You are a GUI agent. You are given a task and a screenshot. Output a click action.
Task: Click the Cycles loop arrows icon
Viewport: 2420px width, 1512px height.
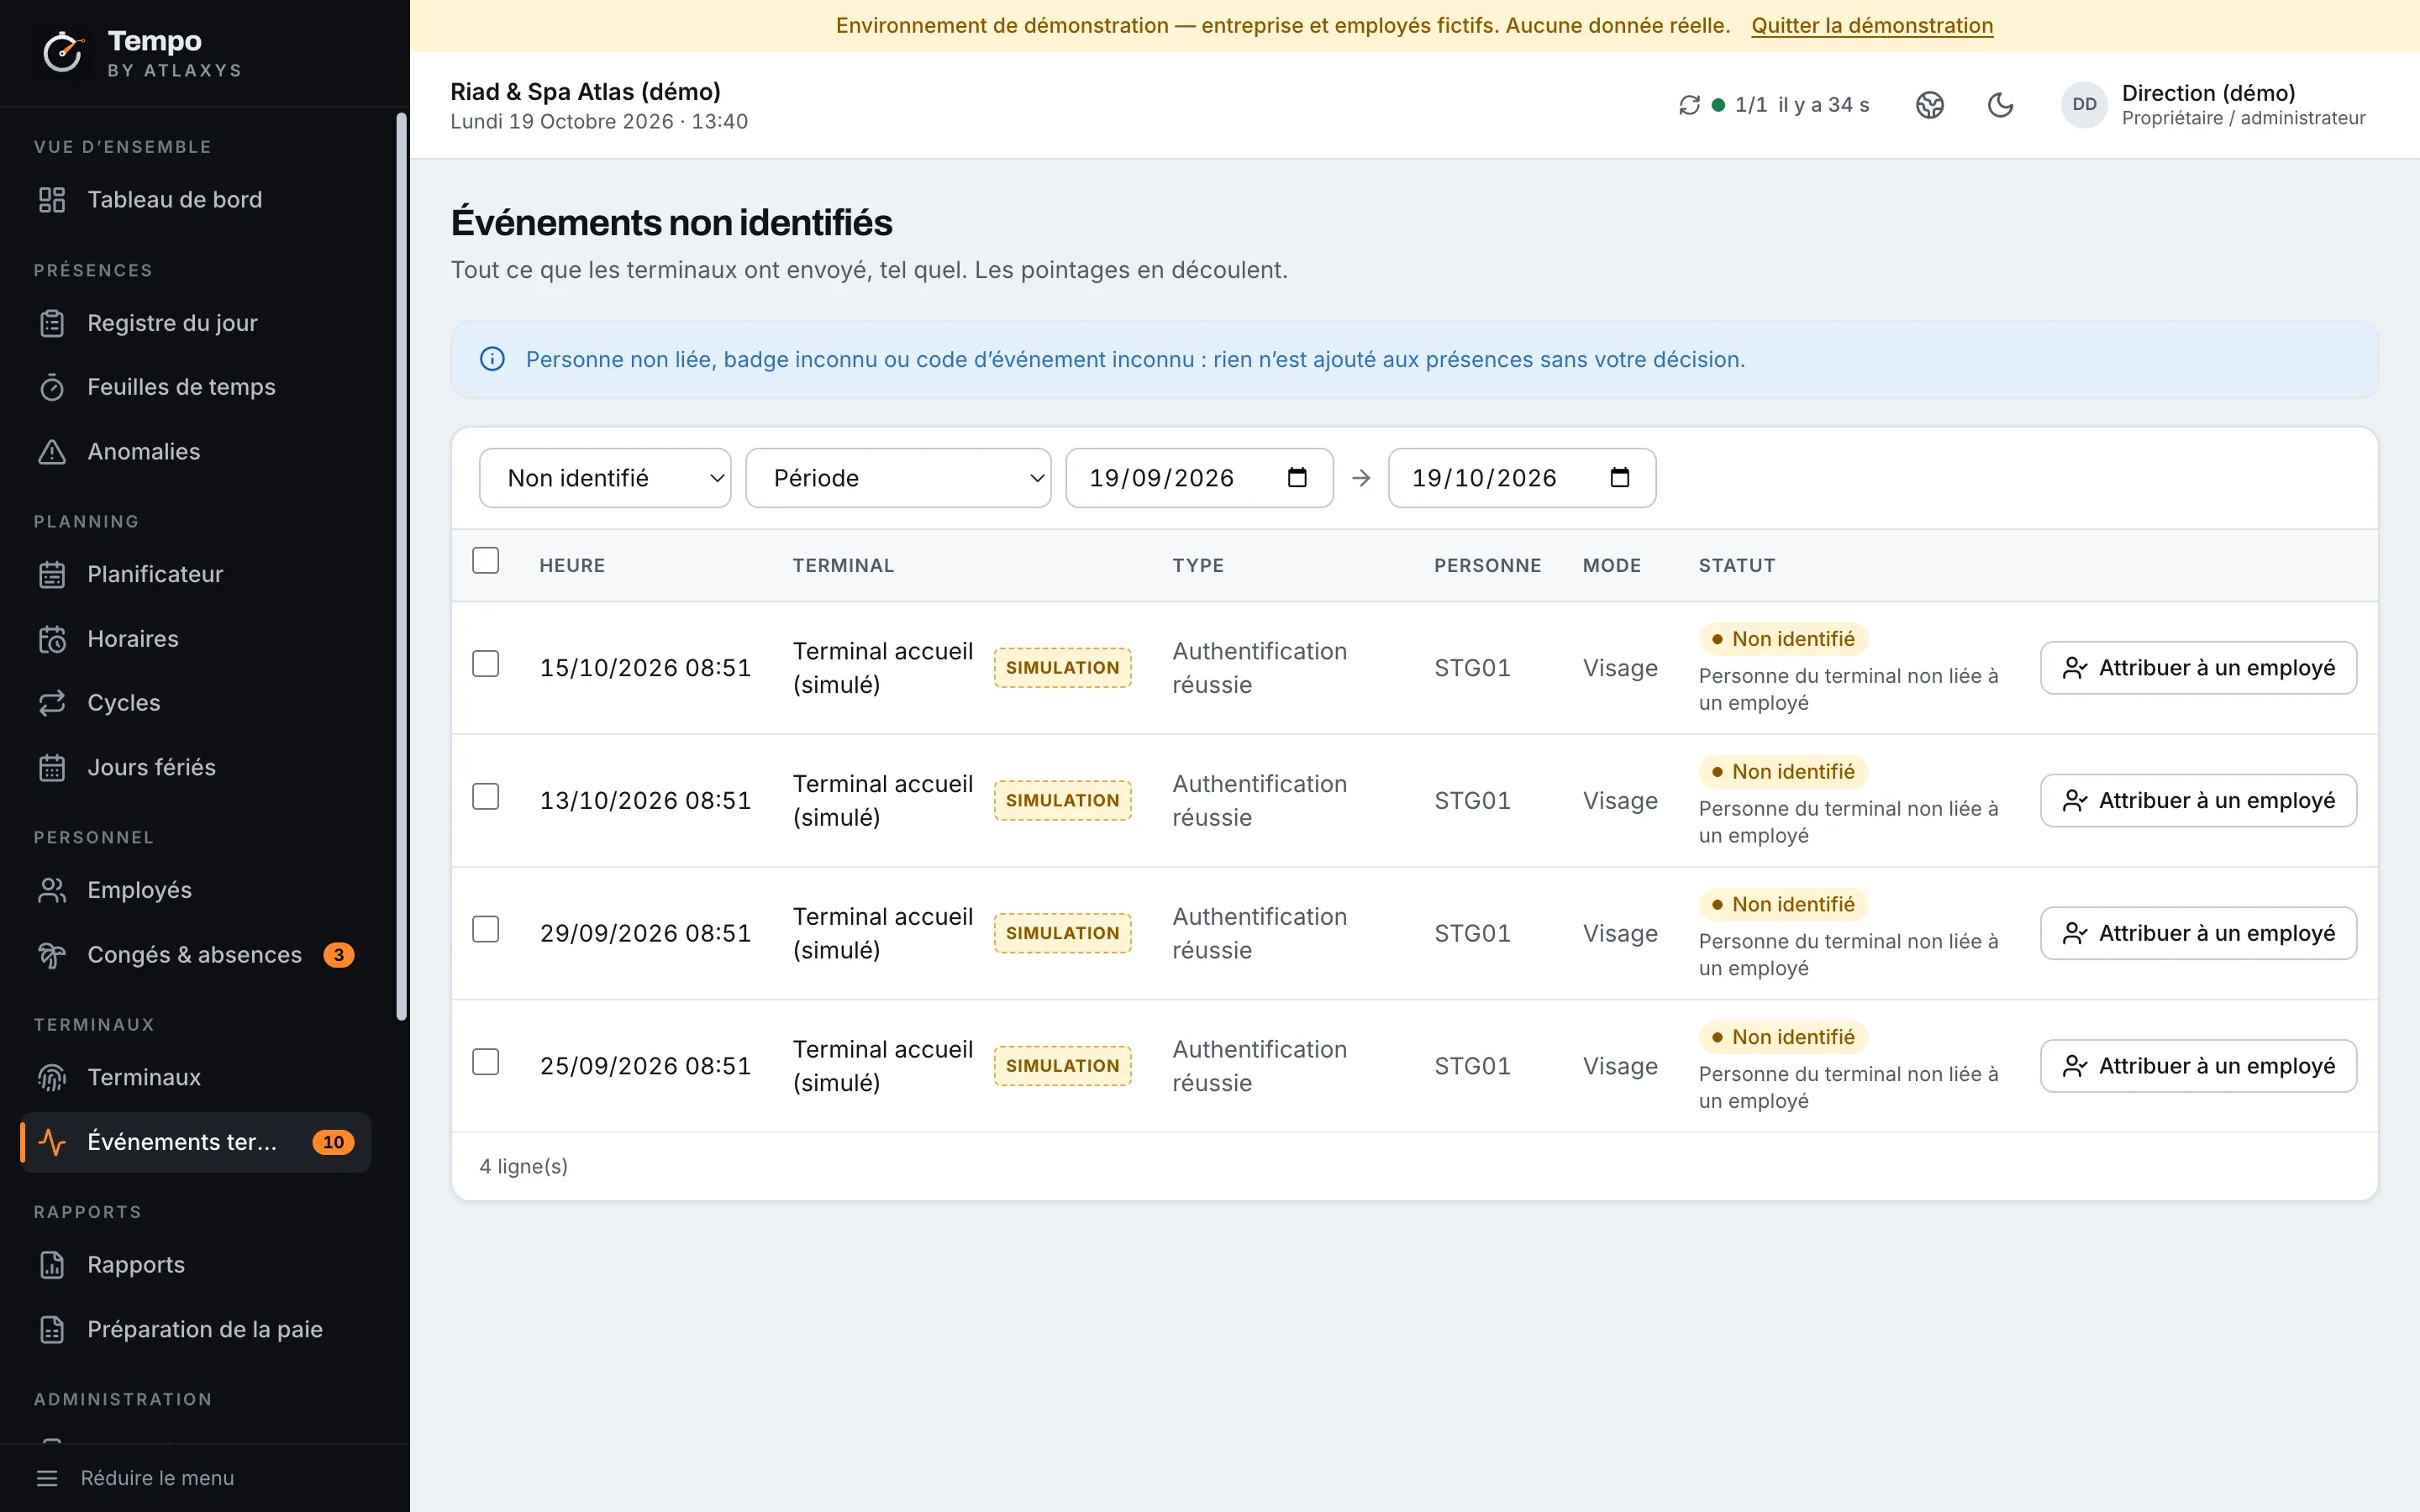(x=52, y=703)
